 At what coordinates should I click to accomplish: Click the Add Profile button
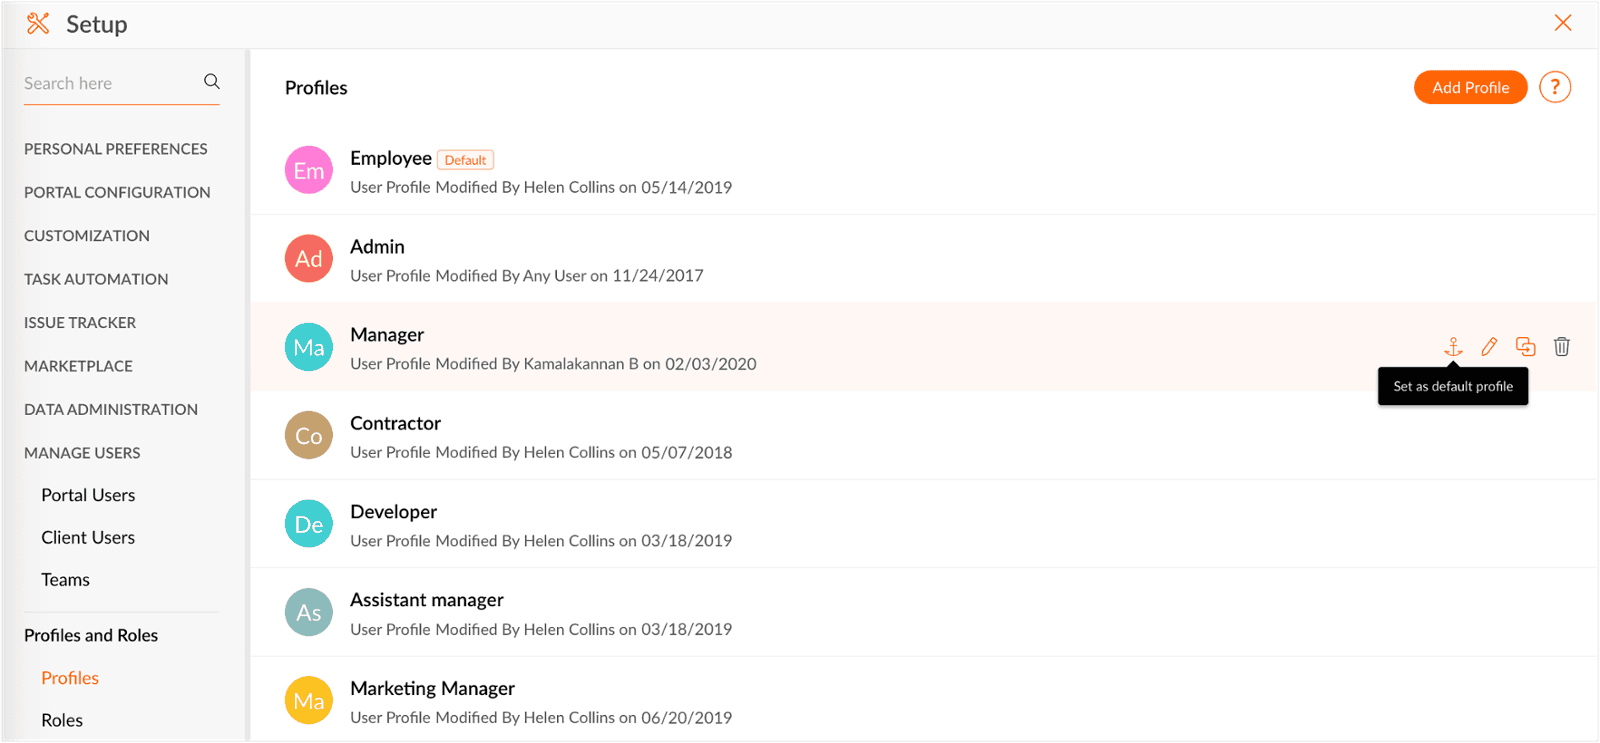click(x=1470, y=88)
